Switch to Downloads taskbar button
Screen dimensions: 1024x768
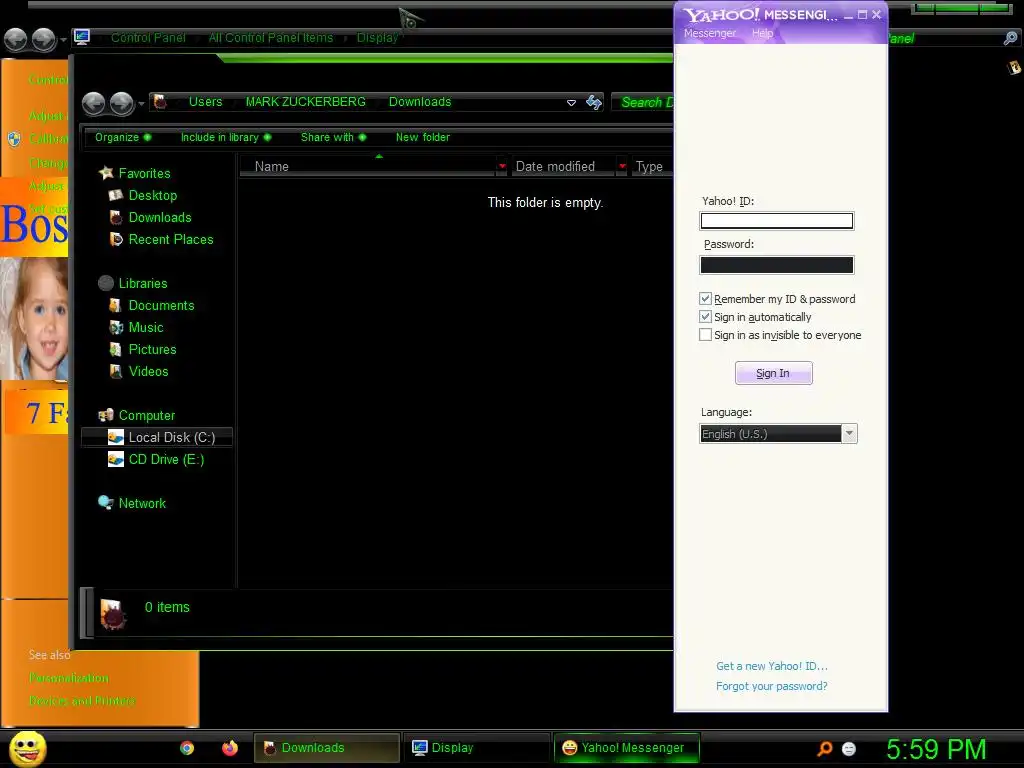click(327, 748)
